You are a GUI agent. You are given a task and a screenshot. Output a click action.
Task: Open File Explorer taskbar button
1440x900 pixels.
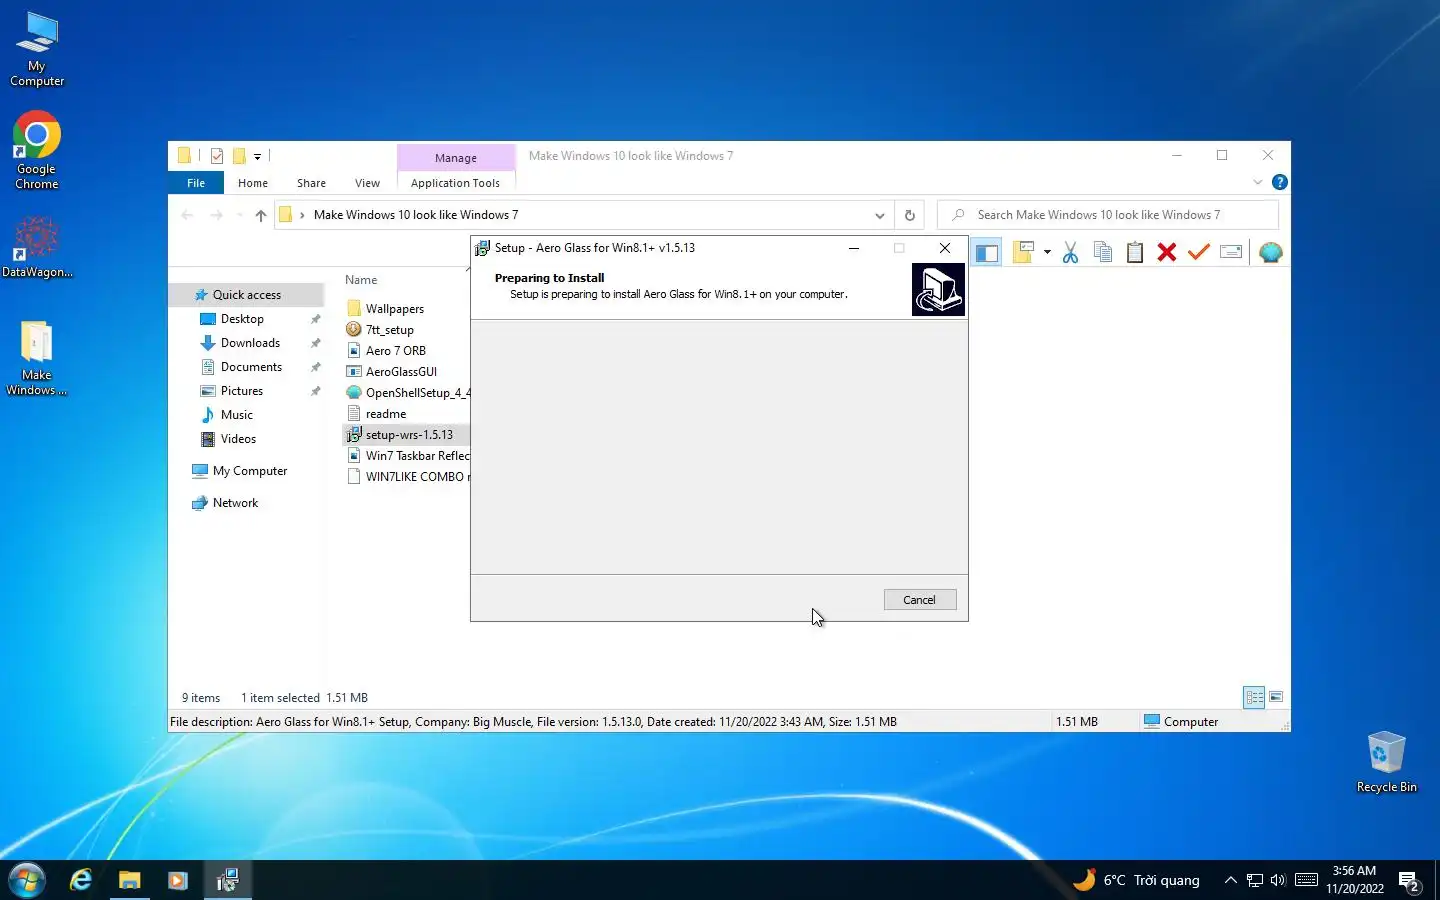pos(130,880)
